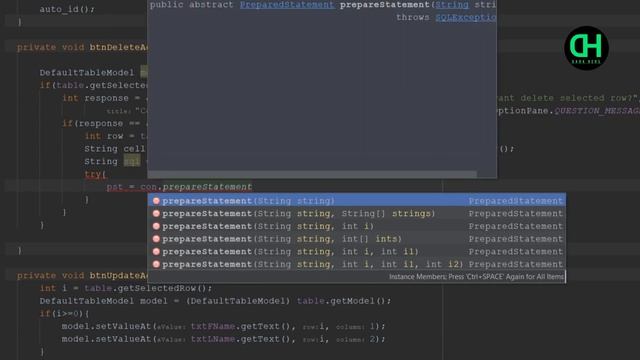
Task: Click method icon of prepareStatement(String string)
Action: point(156,201)
